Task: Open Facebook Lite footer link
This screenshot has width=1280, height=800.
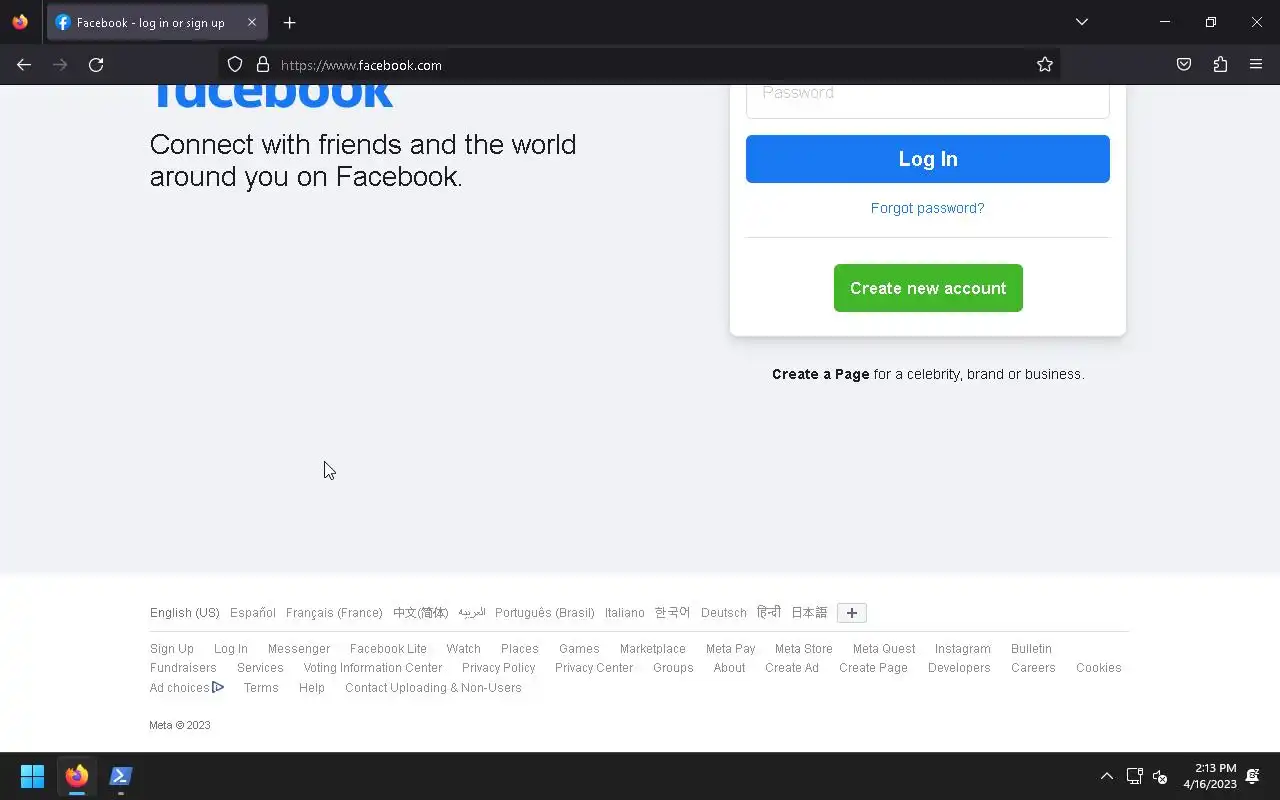Action: click(388, 649)
